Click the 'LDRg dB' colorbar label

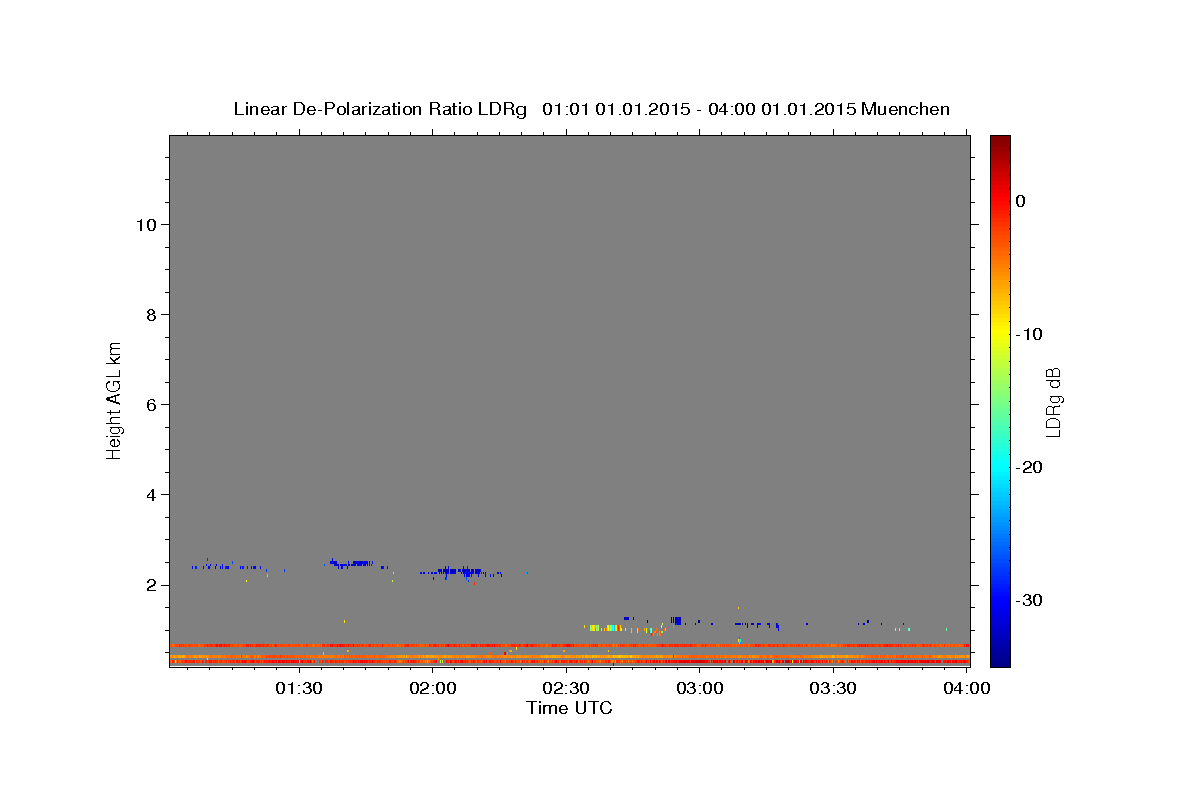pyautogui.click(x=1053, y=402)
